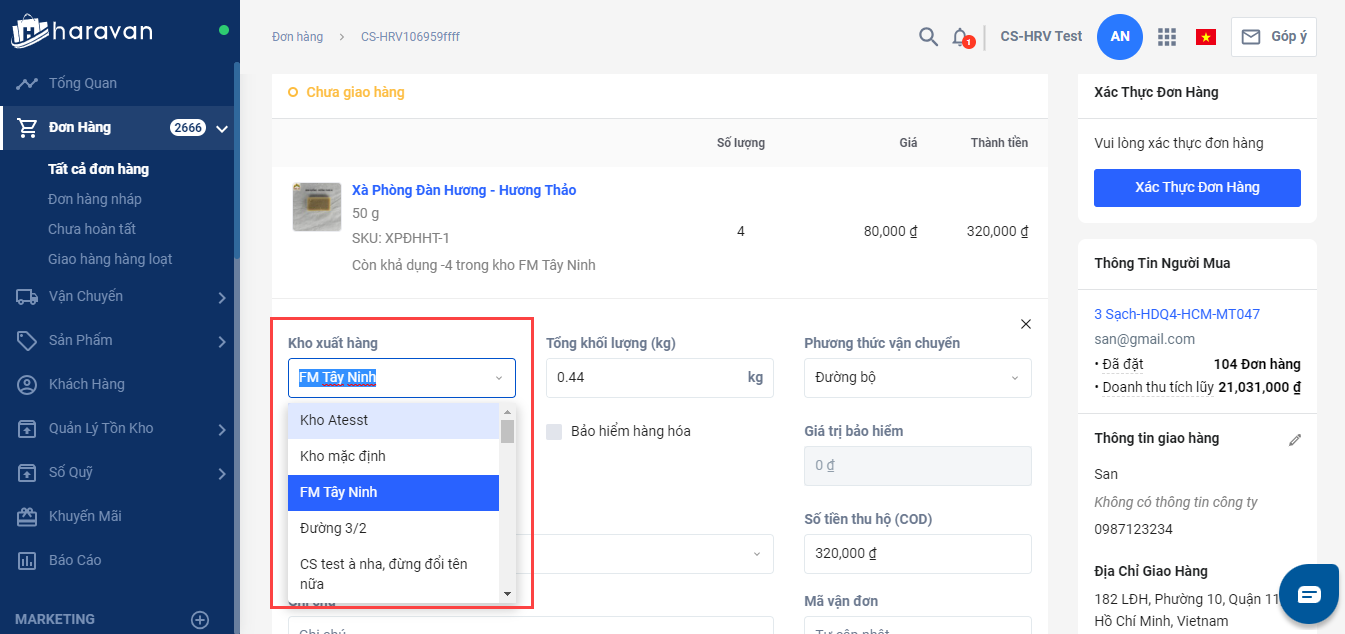Click the Vietnam flag language icon
Screen dimensions: 1345x634
pos(1205,37)
